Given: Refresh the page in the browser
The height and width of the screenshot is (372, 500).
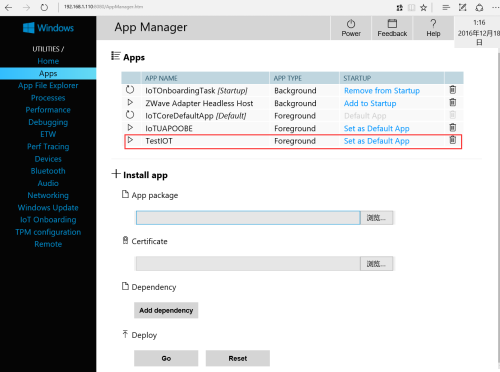Looking at the screenshot, I should click(44, 7).
